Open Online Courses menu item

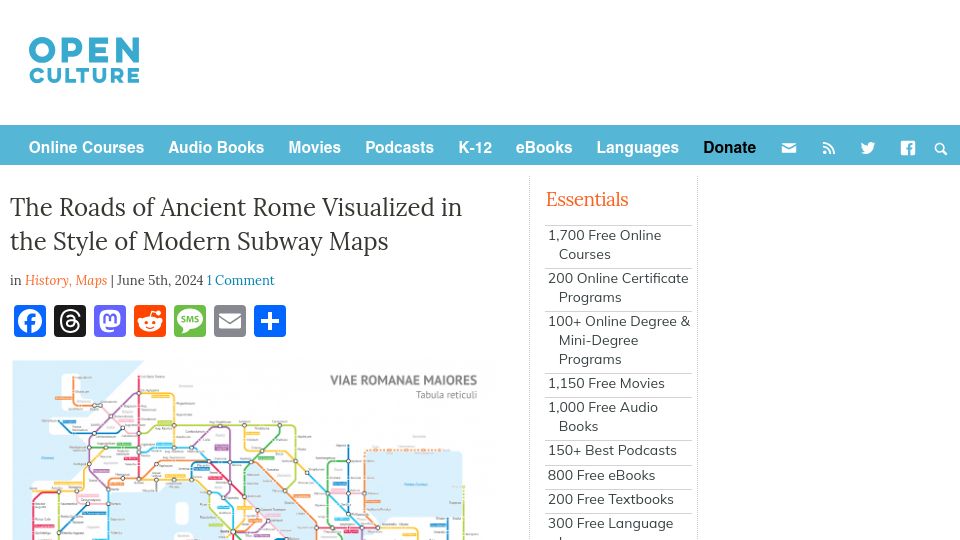[x=86, y=148]
